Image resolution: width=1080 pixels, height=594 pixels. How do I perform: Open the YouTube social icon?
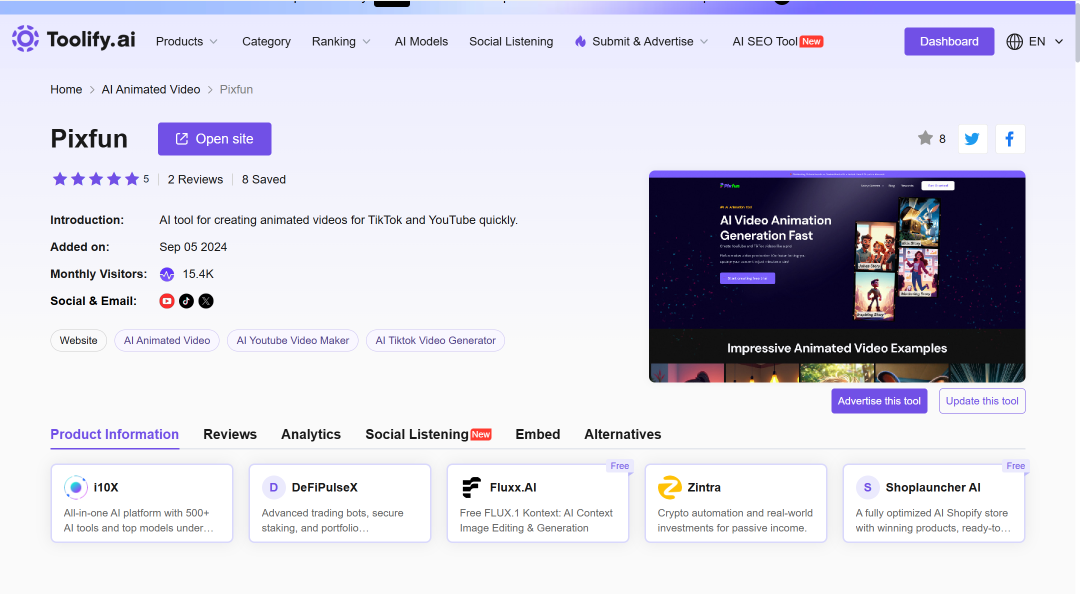point(167,301)
